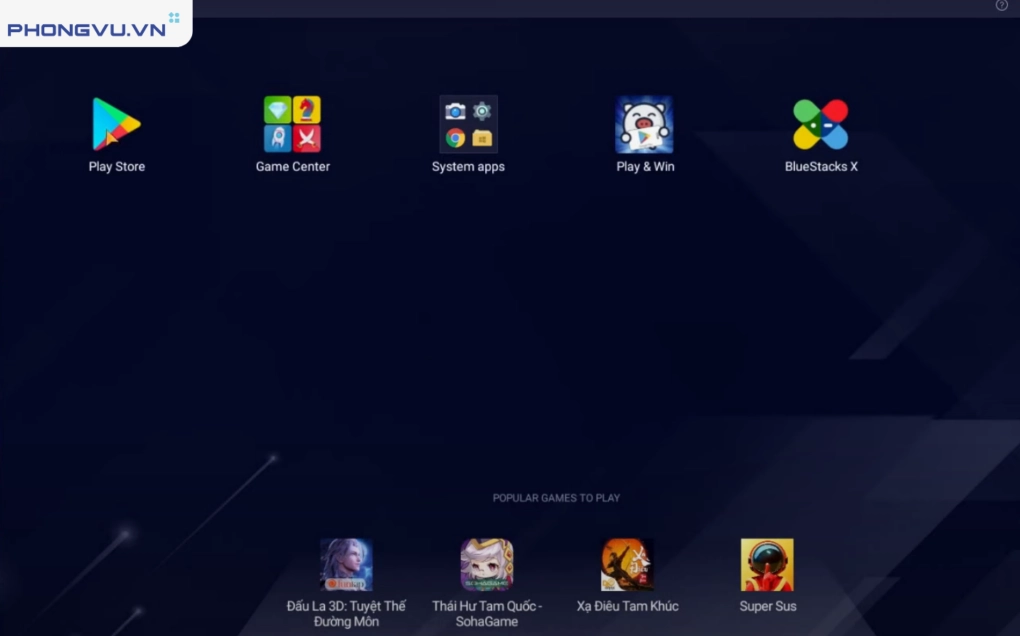Click the "Play & Win" text label
Viewport: 1020px width, 636px height.
[x=645, y=167]
